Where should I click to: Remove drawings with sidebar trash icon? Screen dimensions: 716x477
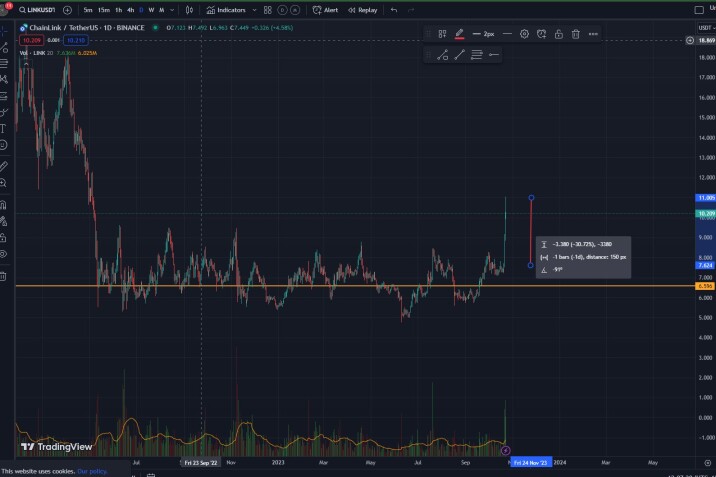click(3, 276)
